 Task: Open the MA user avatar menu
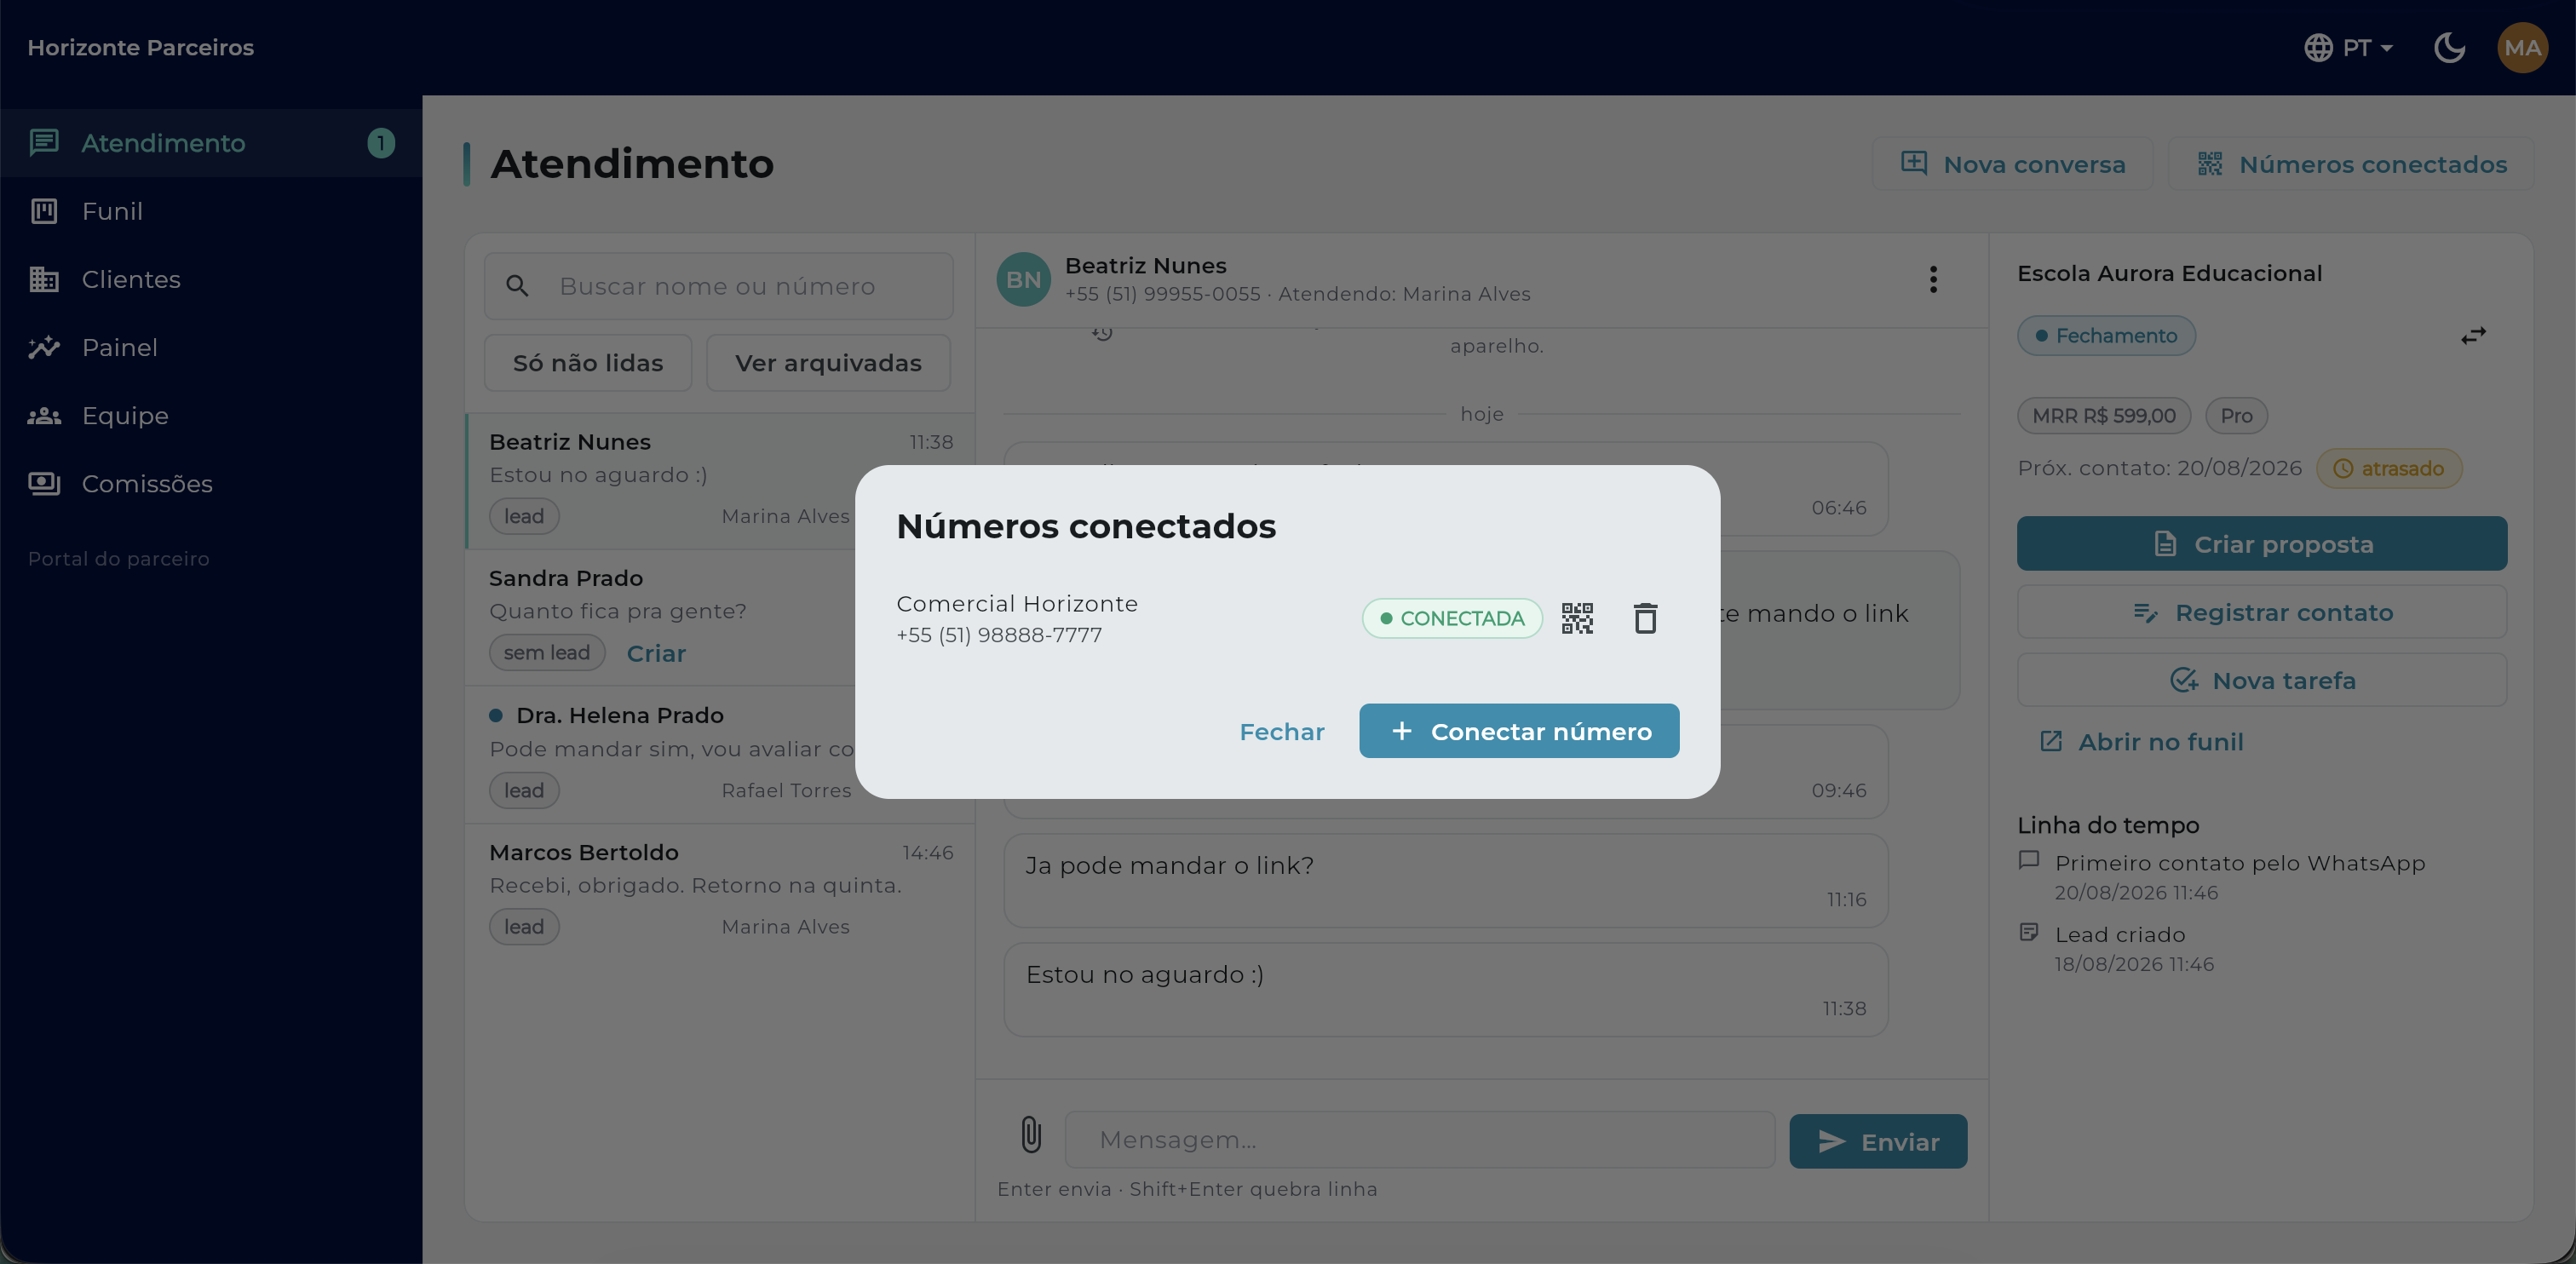(x=2522, y=47)
